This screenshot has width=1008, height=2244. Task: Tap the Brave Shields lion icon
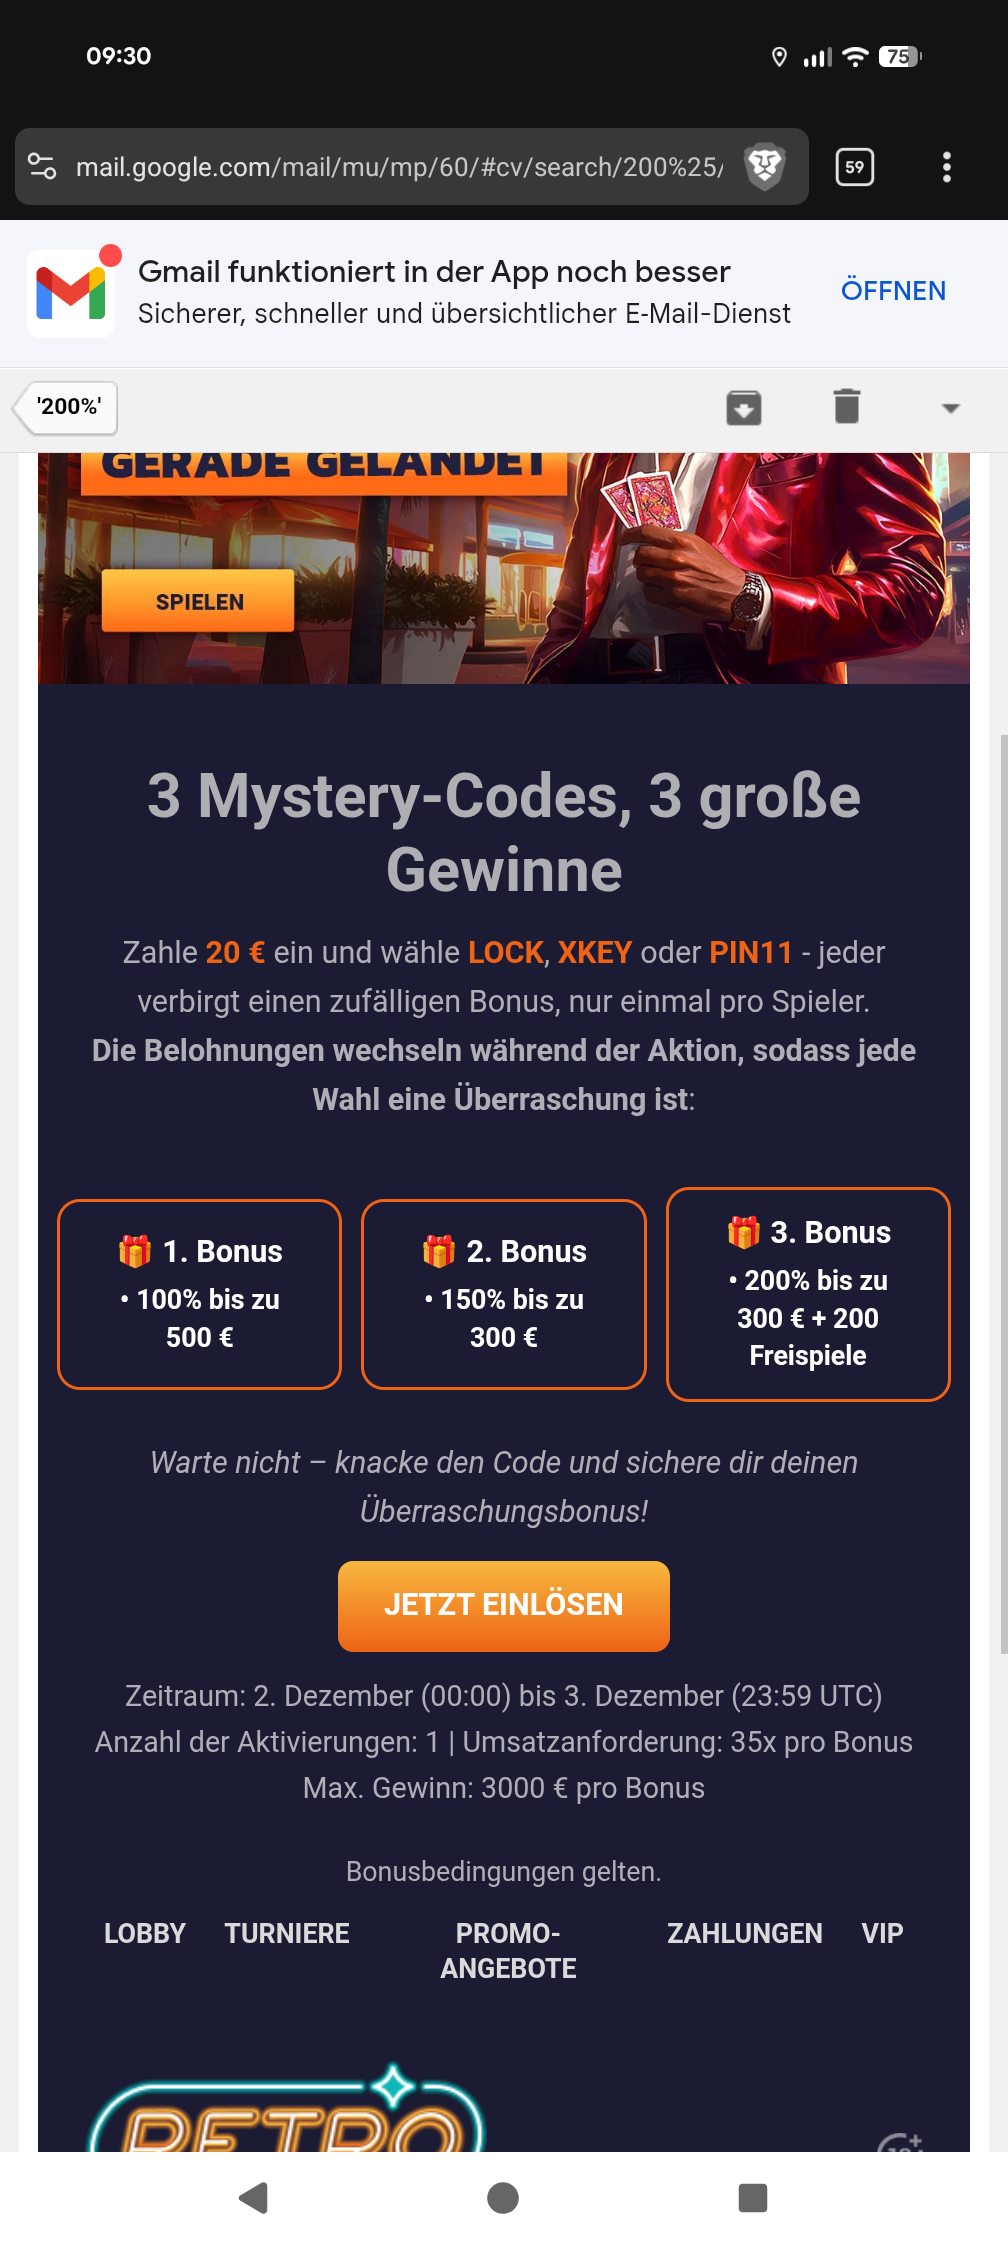coord(765,166)
